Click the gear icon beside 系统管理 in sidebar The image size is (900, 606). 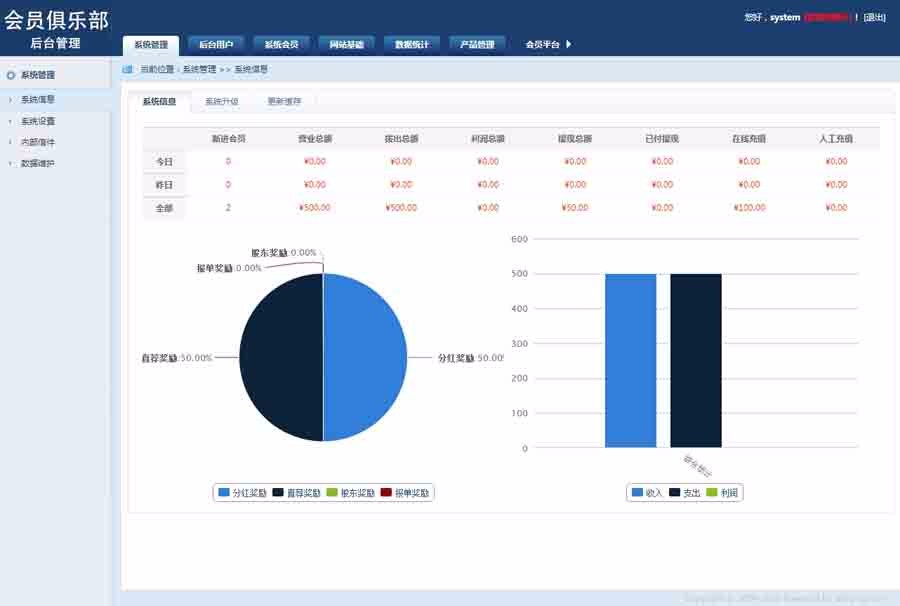pyautogui.click(x=10, y=74)
